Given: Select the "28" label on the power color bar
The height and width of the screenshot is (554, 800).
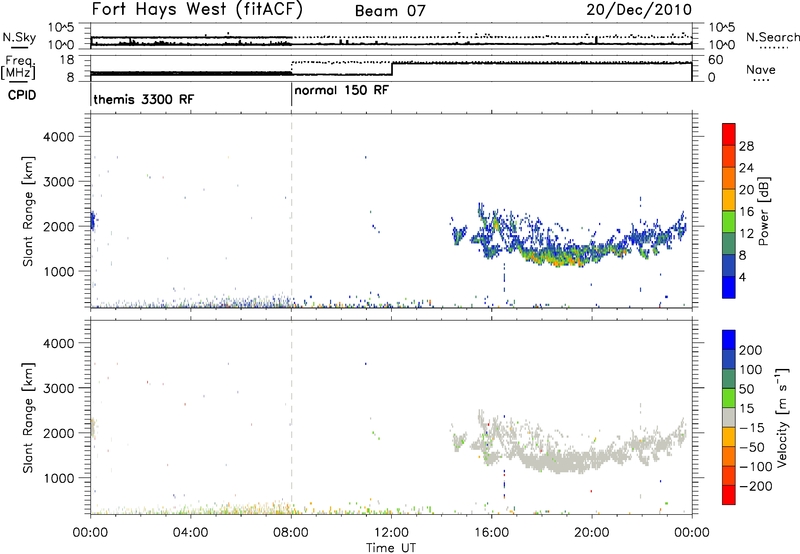Looking at the screenshot, I should 746,146.
